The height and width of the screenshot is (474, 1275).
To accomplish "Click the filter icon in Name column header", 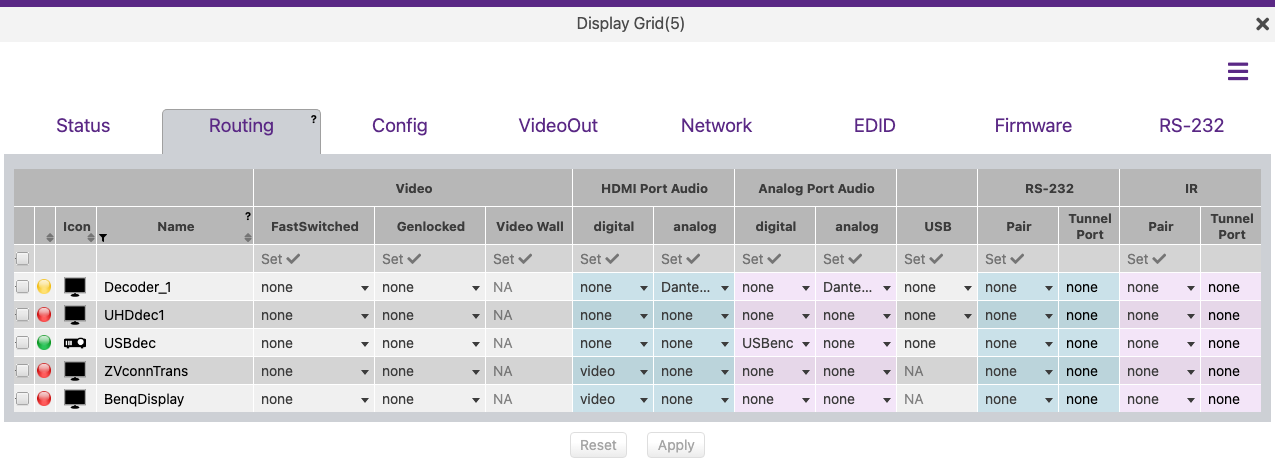I will pyautogui.click(x=103, y=238).
